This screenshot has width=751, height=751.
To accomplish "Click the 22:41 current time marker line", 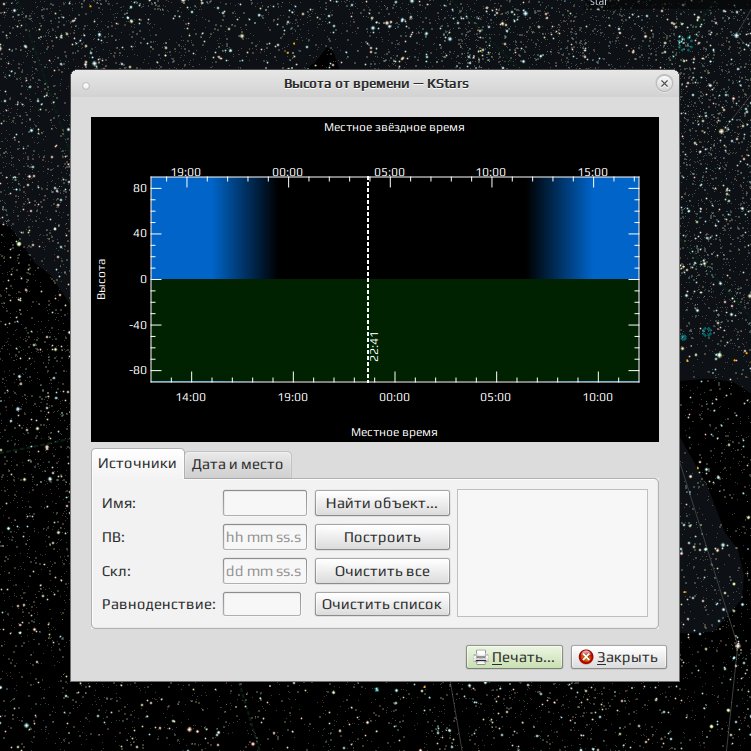I will 368,279.
